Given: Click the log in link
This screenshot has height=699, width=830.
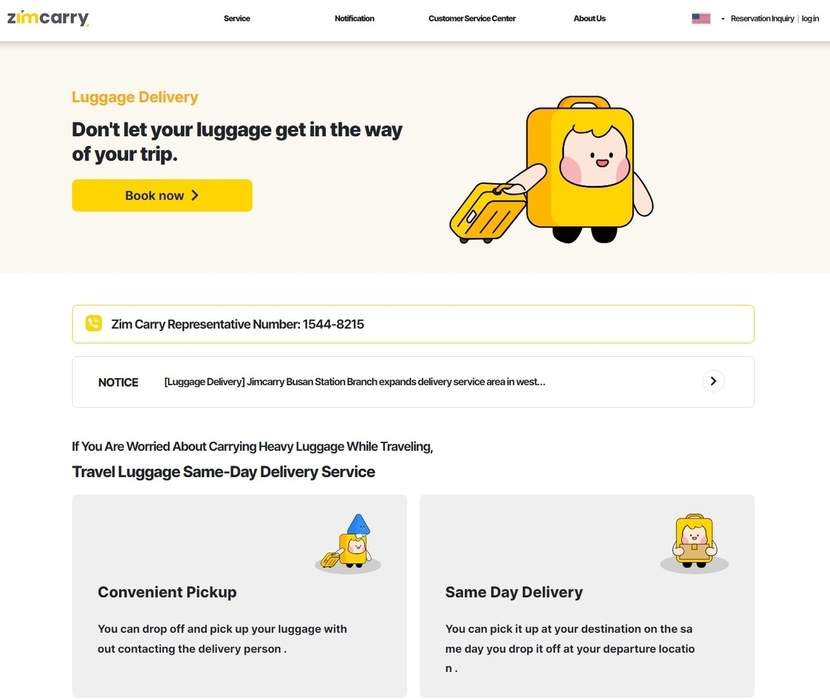Looking at the screenshot, I should pos(810,19).
